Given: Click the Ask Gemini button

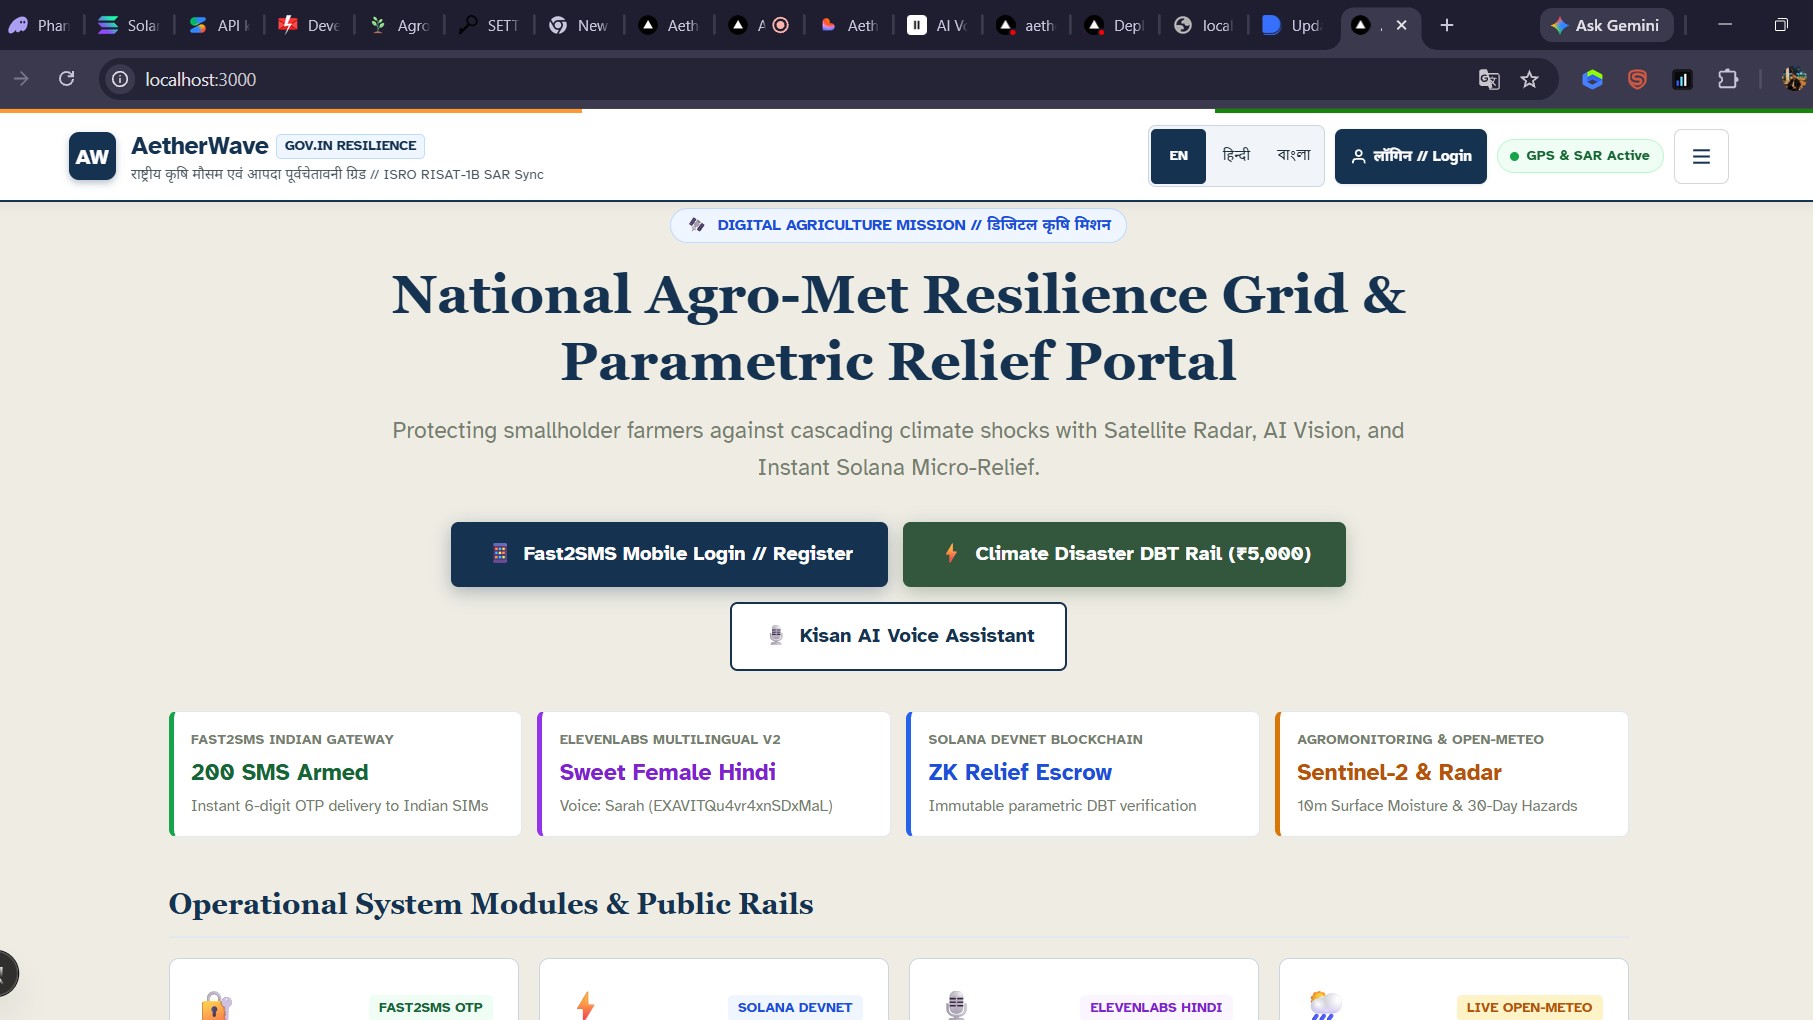Looking at the screenshot, I should [1606, 25].
